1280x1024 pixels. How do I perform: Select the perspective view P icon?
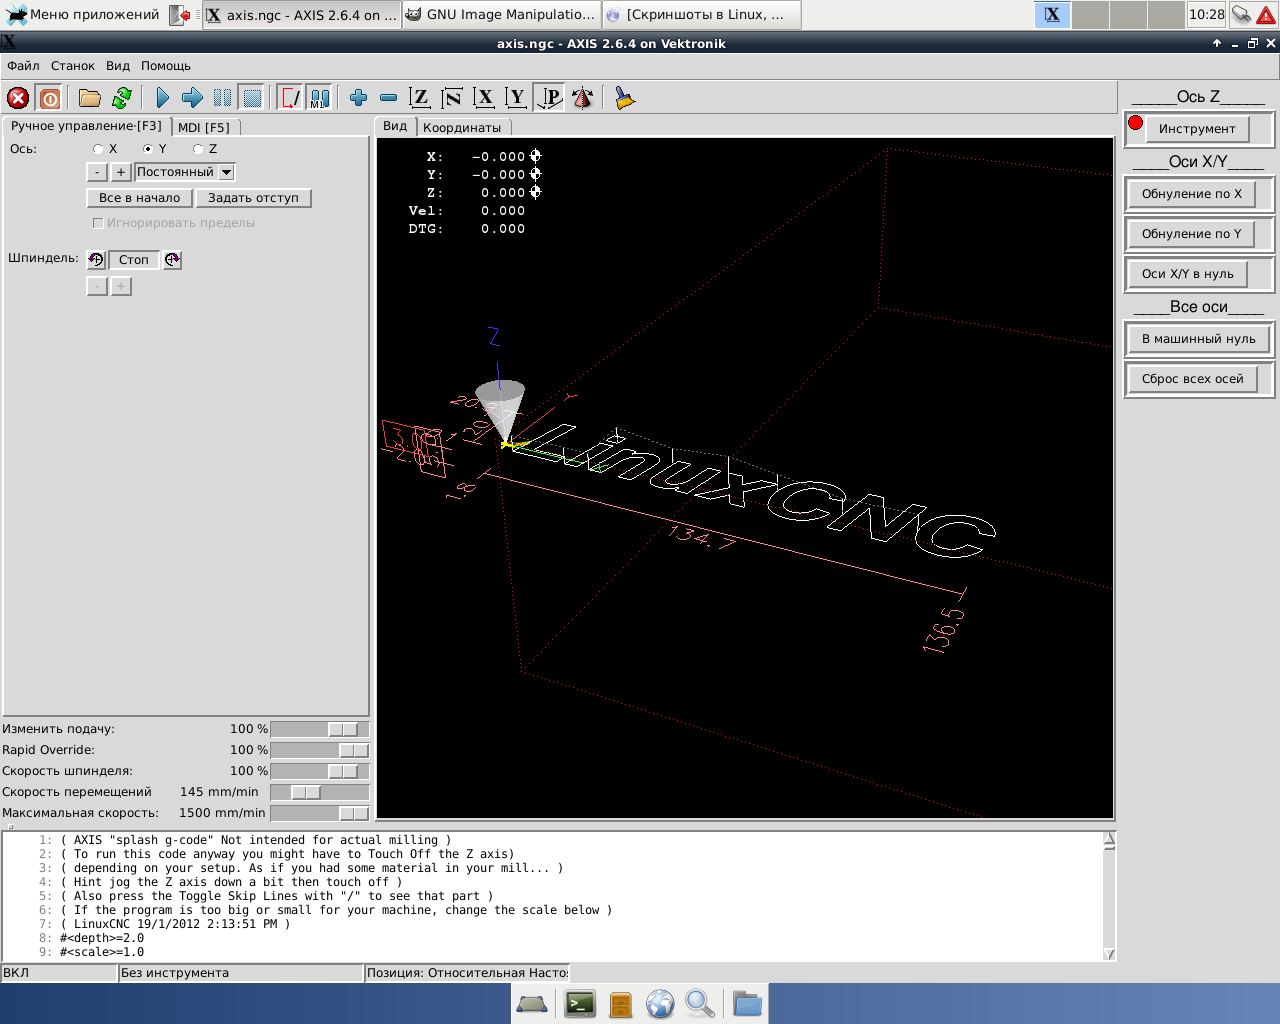point(550,98)
